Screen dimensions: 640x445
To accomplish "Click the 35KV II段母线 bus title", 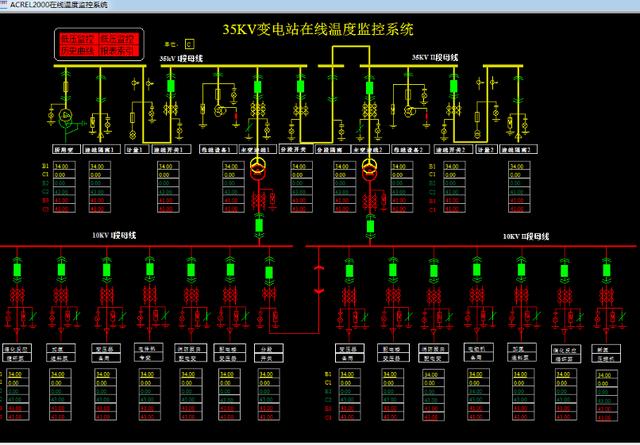I will point(435,57).
